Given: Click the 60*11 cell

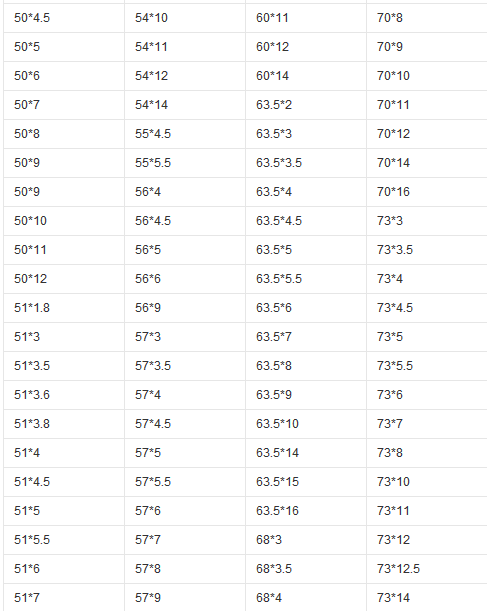Looking at the screenshot, I should (x=306, y=18).
